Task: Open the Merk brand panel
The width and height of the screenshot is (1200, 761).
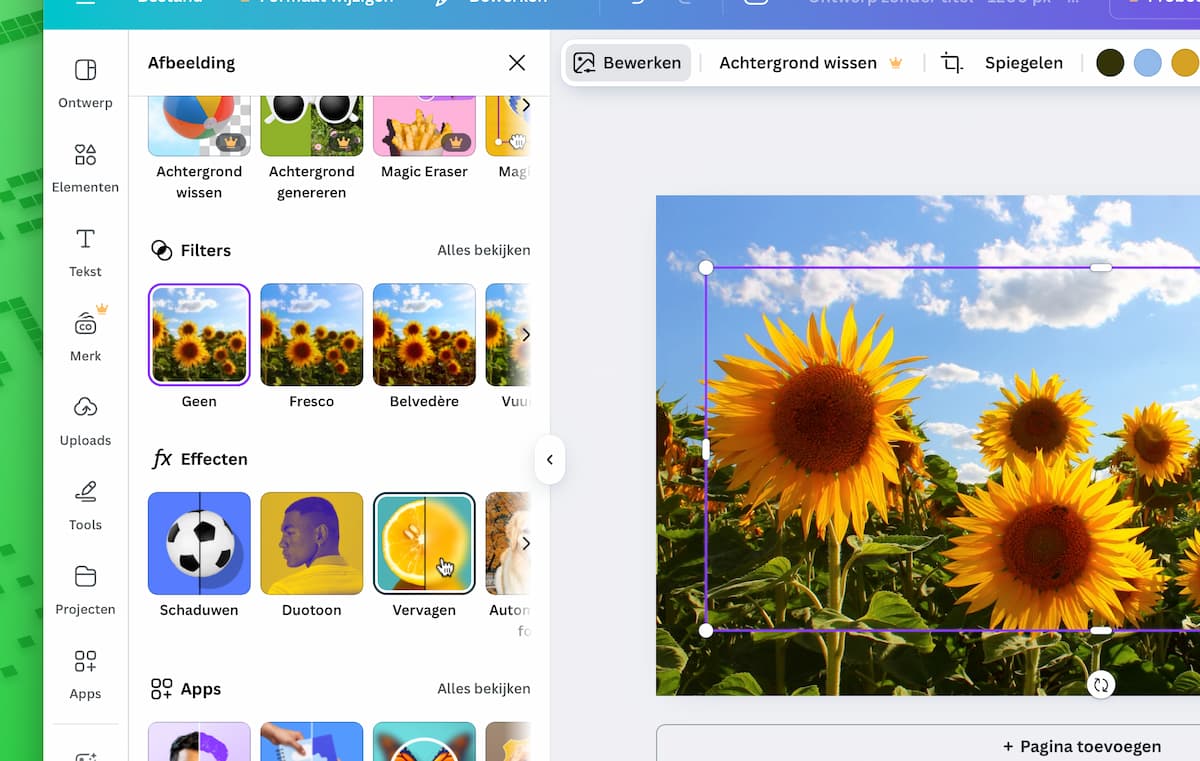Action: click(85, 336)
